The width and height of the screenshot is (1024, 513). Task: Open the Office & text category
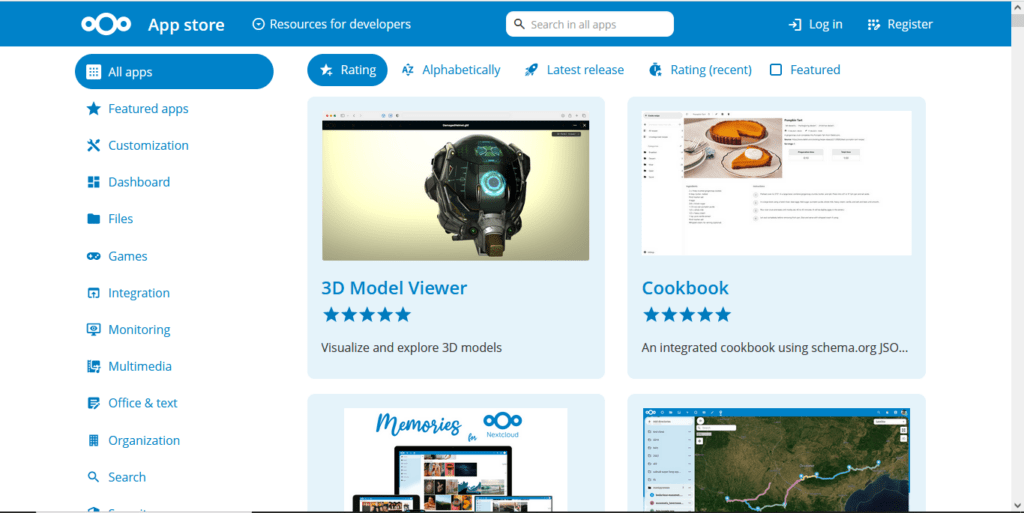tap(142, 403)
